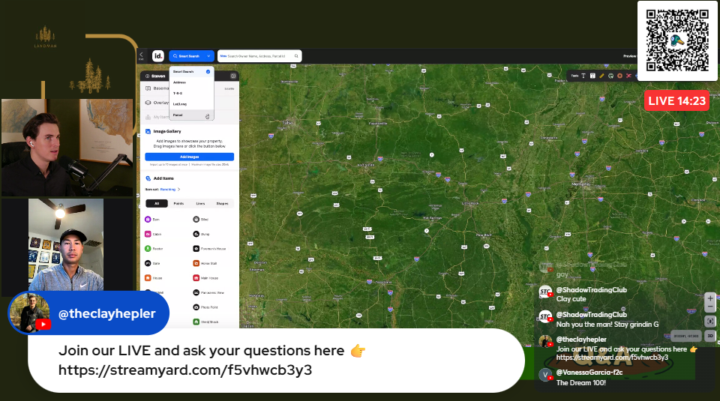Select the Gate item icon
Viewport: 720px width, 401px height.
[148, 263]
